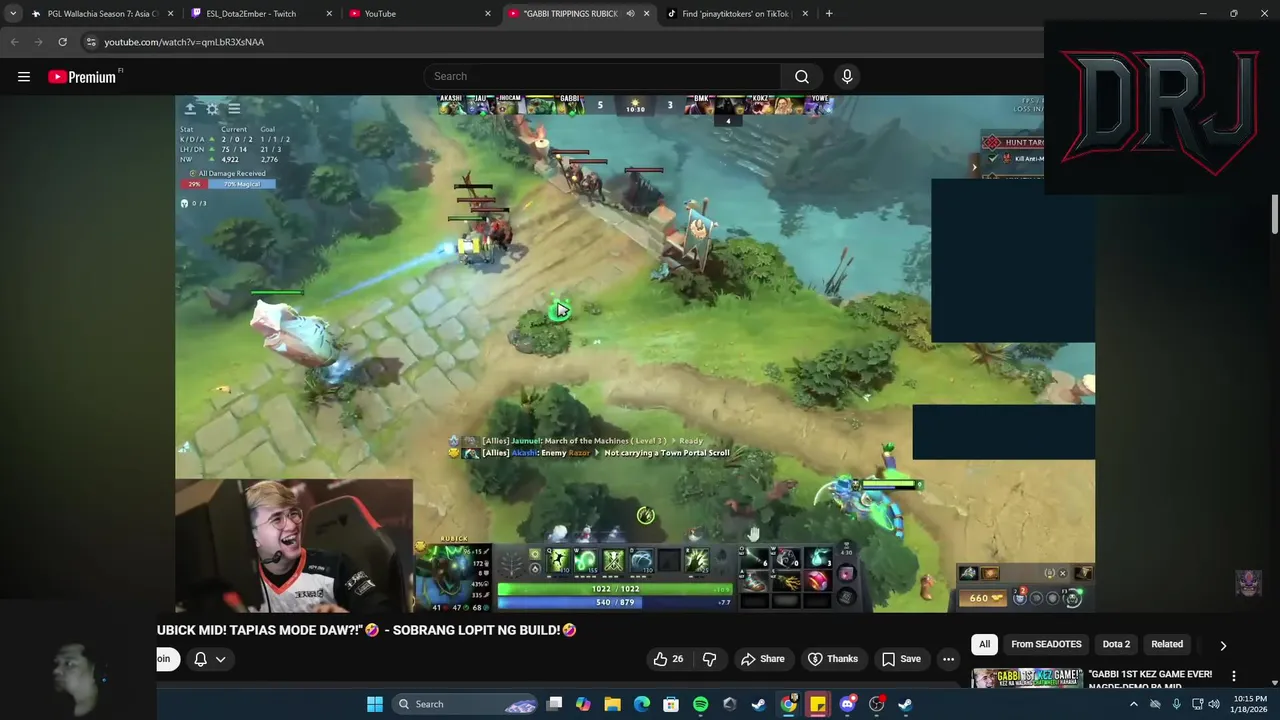Image resolution: width=1280 pixels, height=720 pixels.
Task: Open Spotify from the taskbar
Action: coord(701,704)
